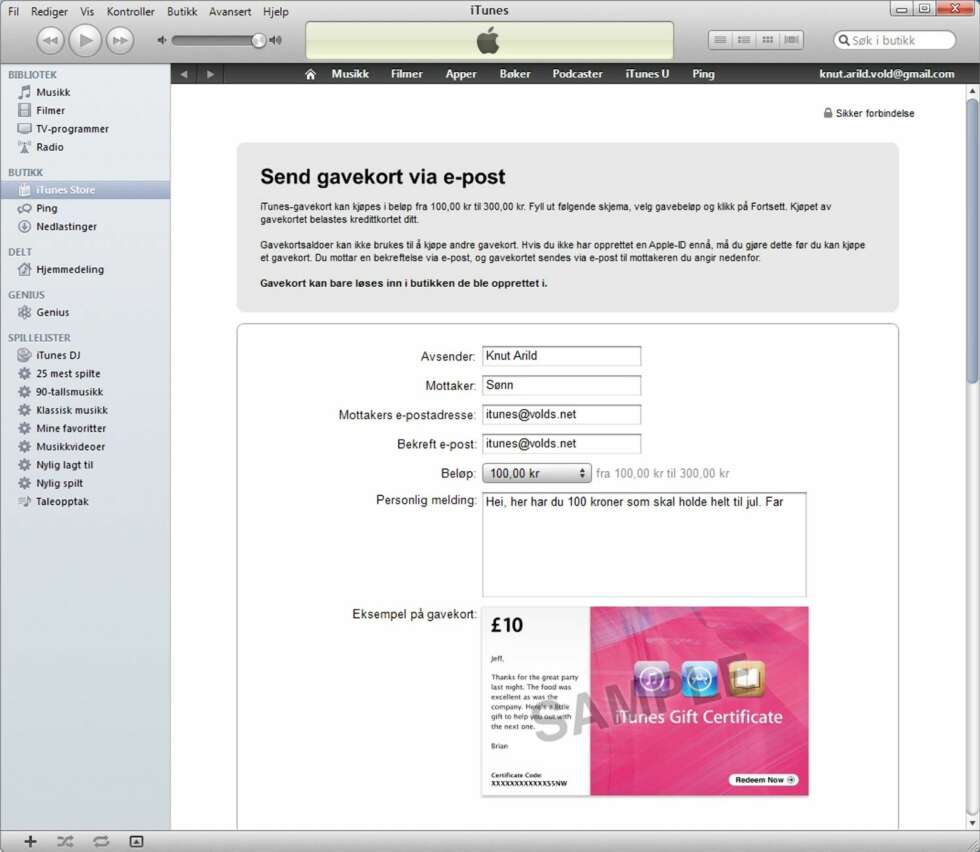Open the iTunes U store tab
980x852 pixels.
pos(648,74)
